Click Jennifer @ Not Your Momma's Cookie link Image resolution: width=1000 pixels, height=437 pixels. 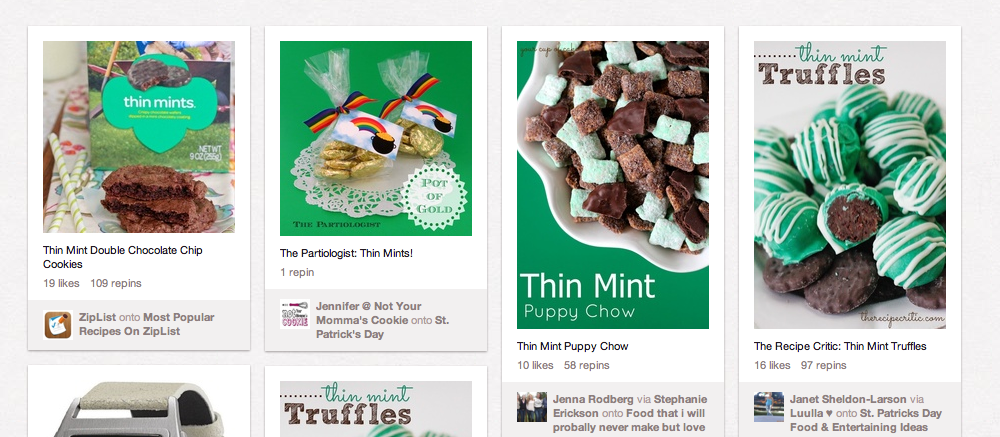(x=369, y=313)
